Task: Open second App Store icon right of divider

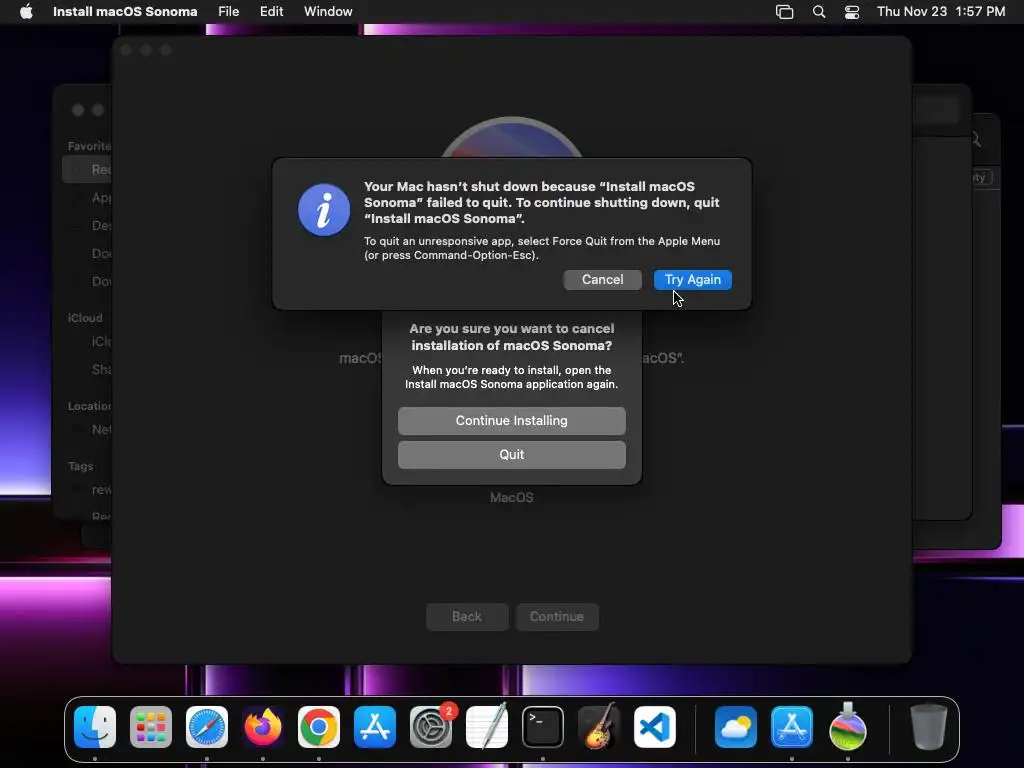Action: [792, 727]
